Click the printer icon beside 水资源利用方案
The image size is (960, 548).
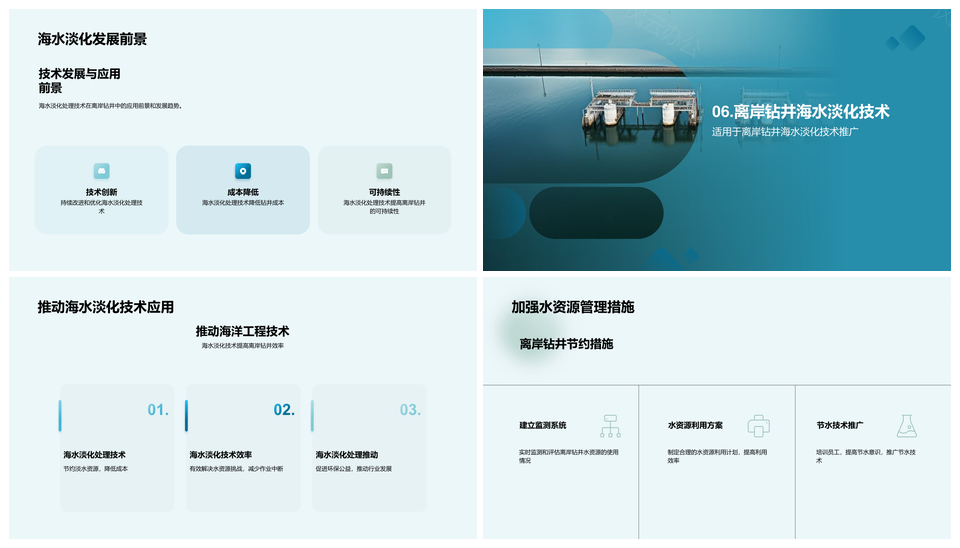tap(759, 426)
